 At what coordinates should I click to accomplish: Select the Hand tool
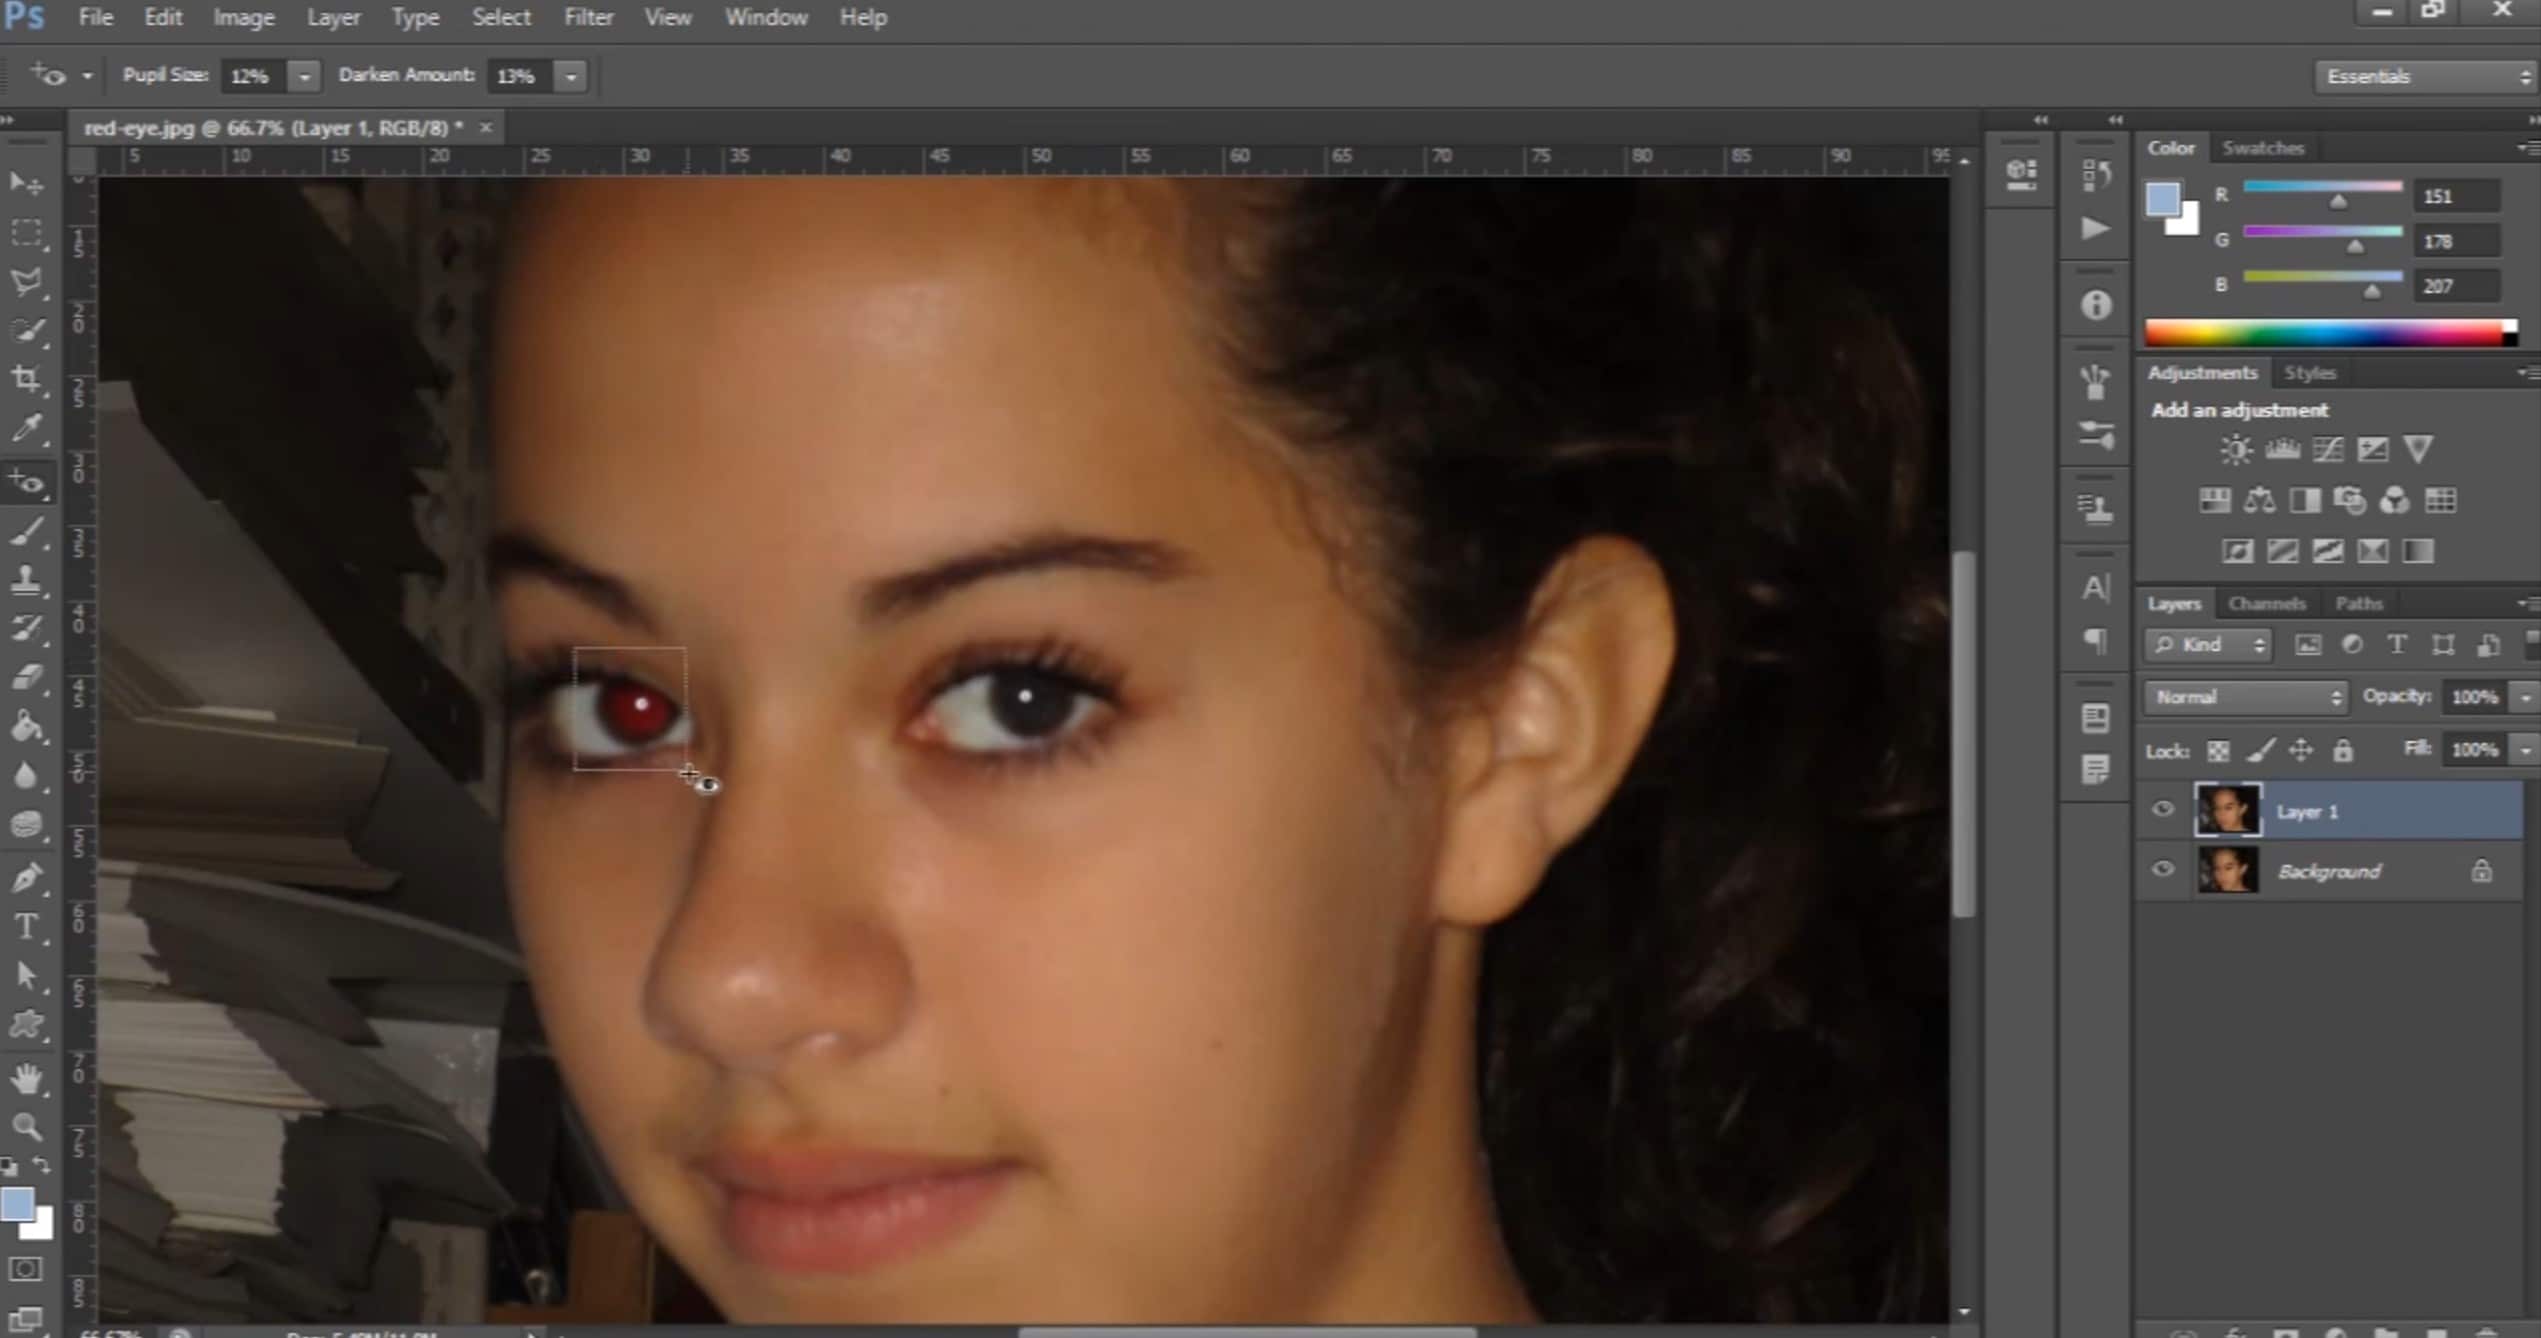tap(26, 1078)
